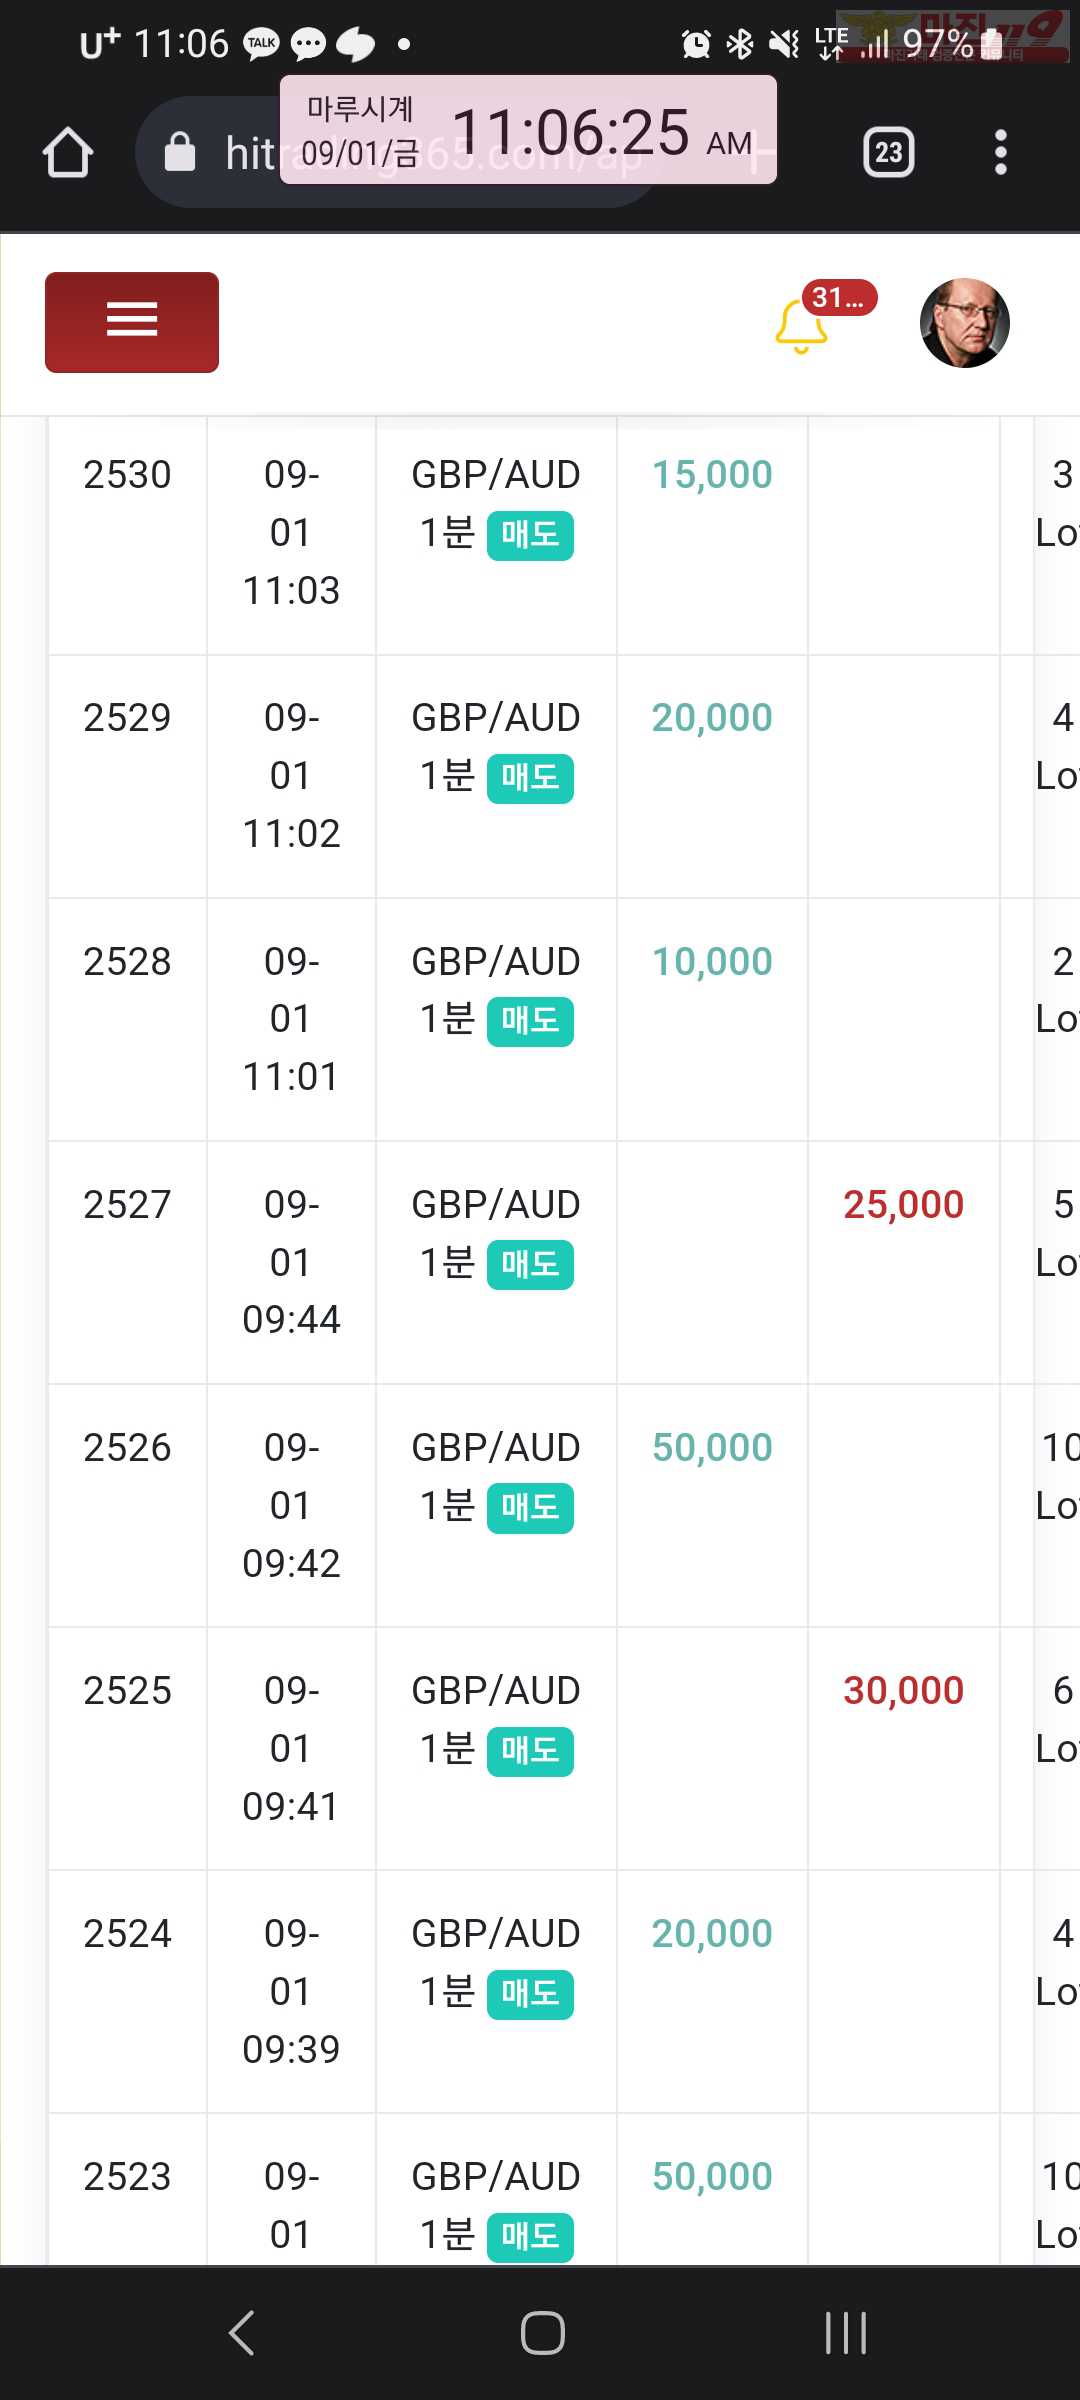Click the red 25,000 amount in row 2527
1080x2400 pixels.
[x=903, y=1205]
